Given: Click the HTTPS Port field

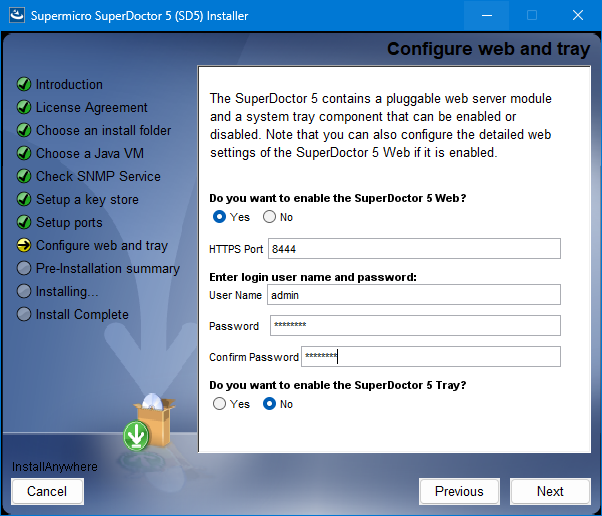Looking at the screenshot, I should 414,249.
